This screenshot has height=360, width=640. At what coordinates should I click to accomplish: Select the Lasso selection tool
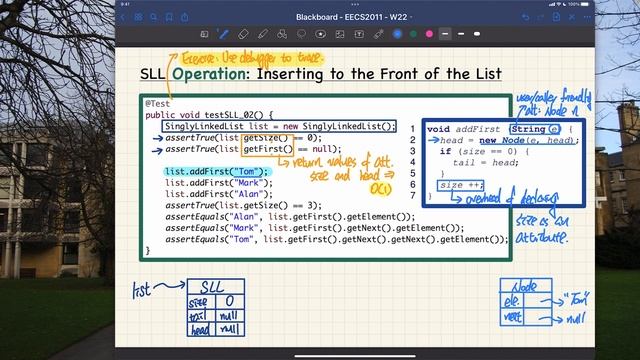(x=301, y=34)
